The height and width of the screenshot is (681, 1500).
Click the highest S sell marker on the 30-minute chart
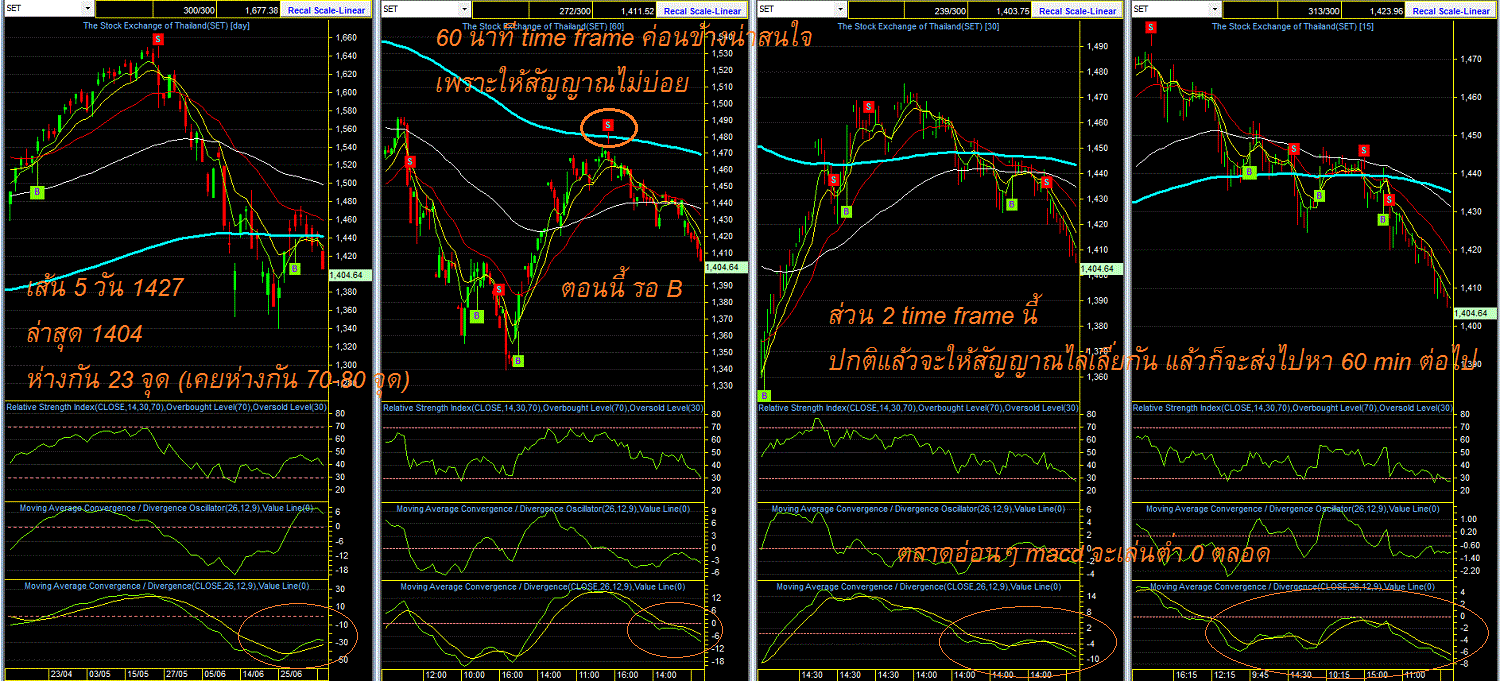868,107
